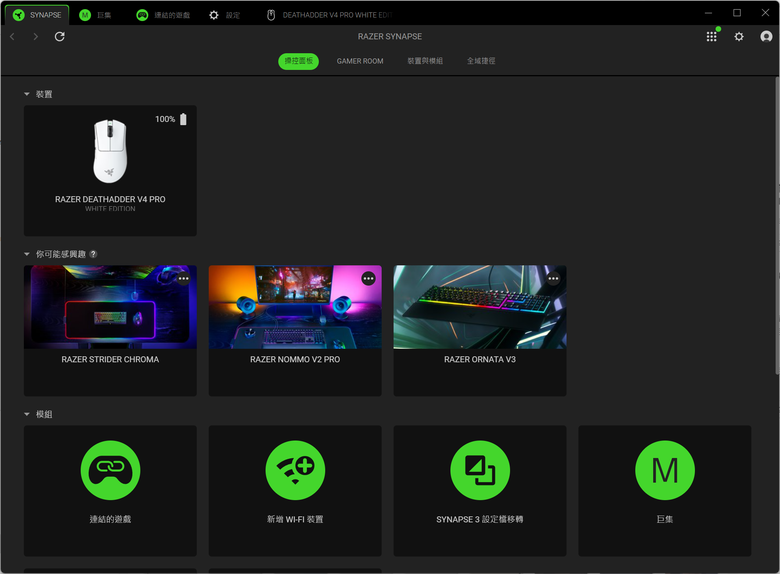Switch to GAMER ROOM tab

coord(360,61)
